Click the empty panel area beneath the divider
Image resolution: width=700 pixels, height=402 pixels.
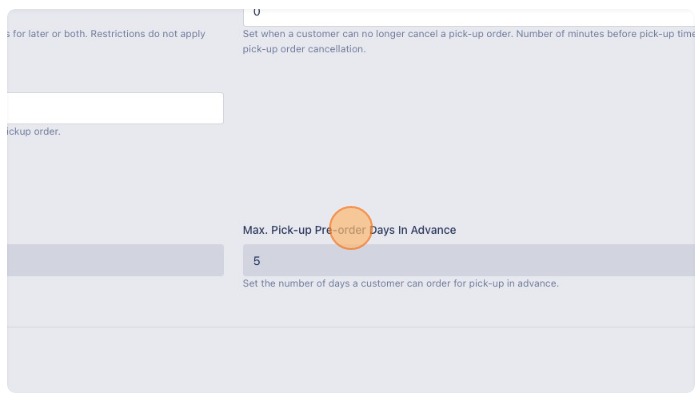[x=351, y=360]
